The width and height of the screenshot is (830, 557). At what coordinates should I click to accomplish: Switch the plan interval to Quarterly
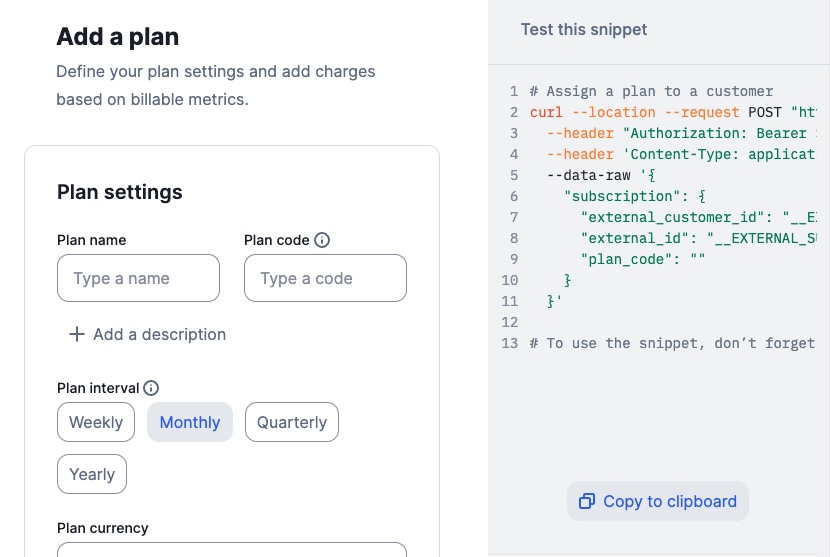click(x=292, y=422)
